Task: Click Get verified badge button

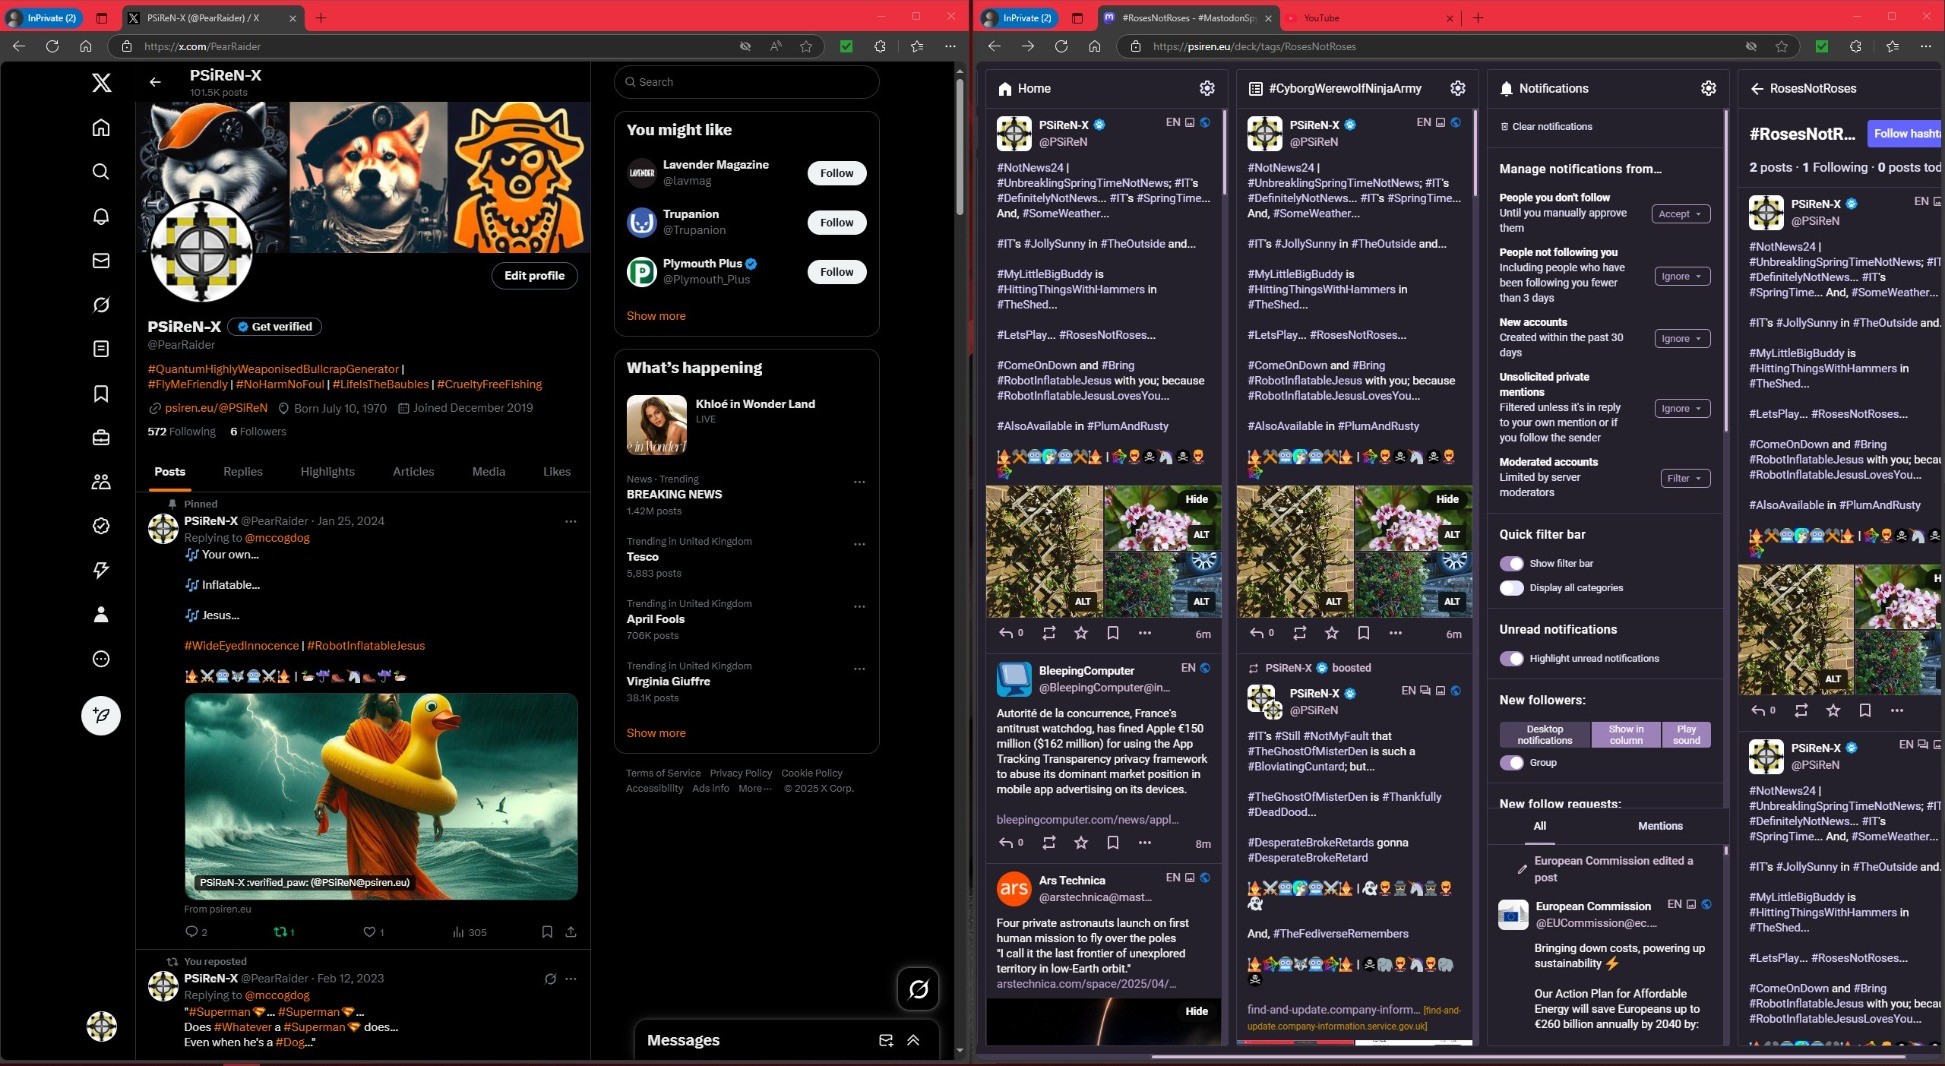Action: click(x=275, y=326)
